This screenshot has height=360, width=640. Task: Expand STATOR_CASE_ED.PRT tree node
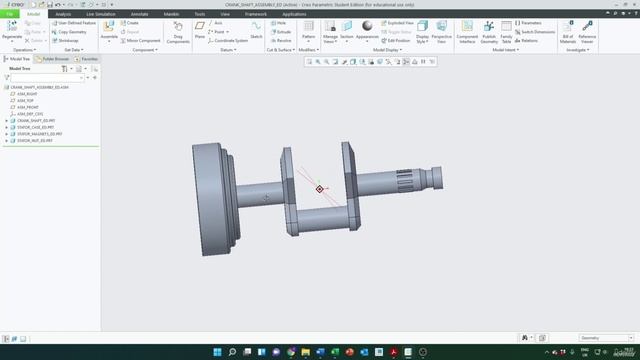click(7, 127)
